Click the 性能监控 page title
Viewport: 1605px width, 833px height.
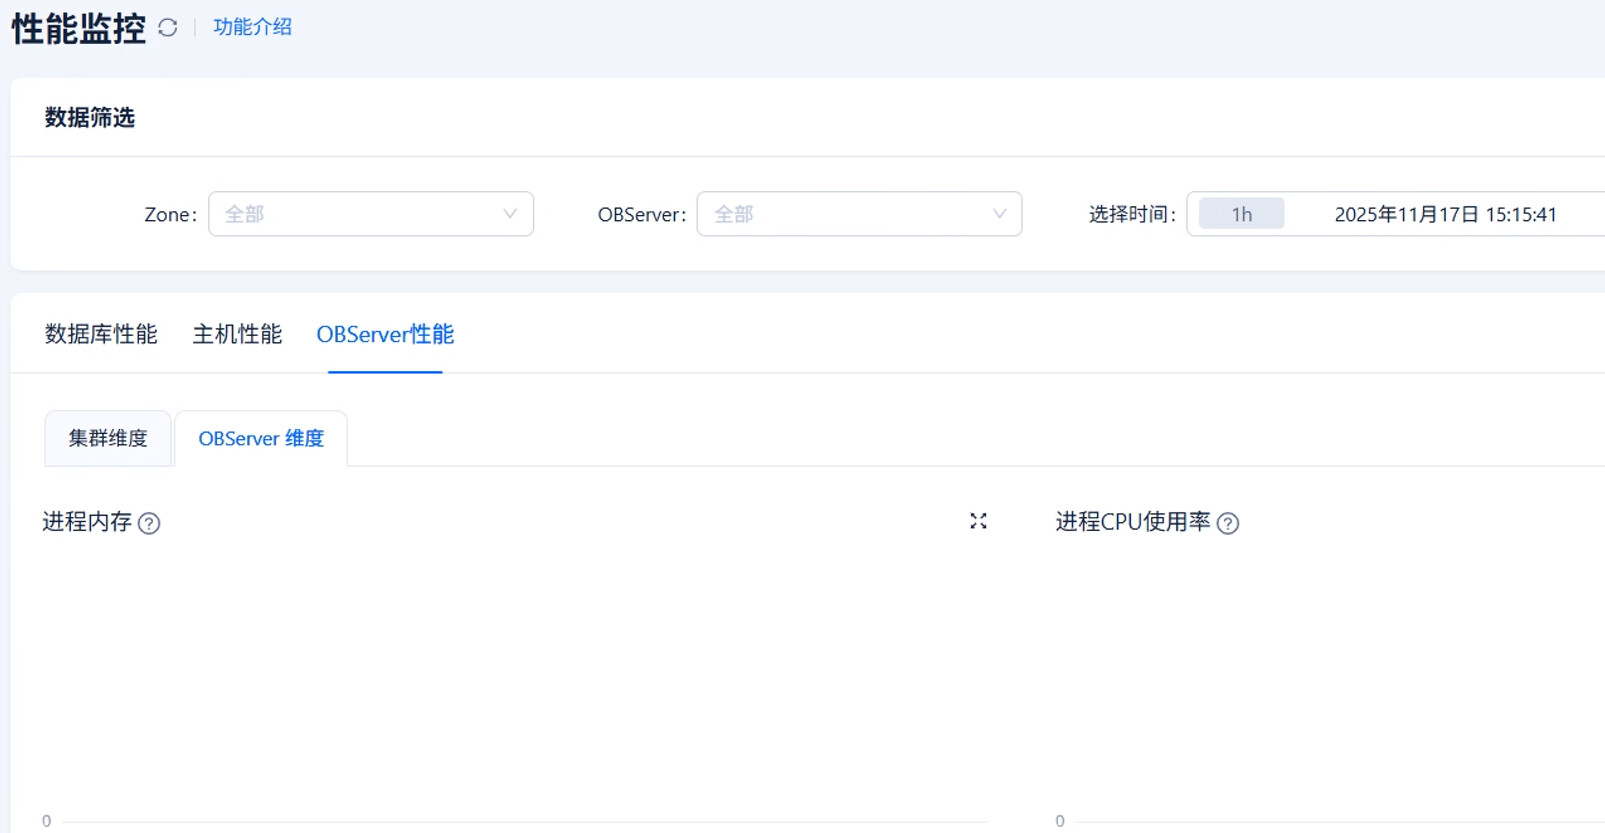tap(79, 28)
